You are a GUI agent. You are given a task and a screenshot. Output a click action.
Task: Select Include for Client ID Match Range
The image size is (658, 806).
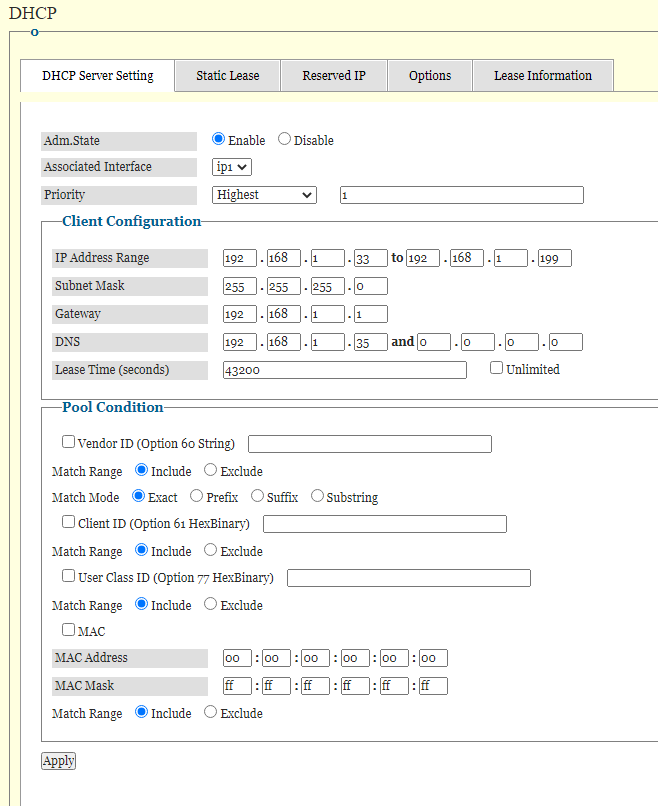[141, 550]
